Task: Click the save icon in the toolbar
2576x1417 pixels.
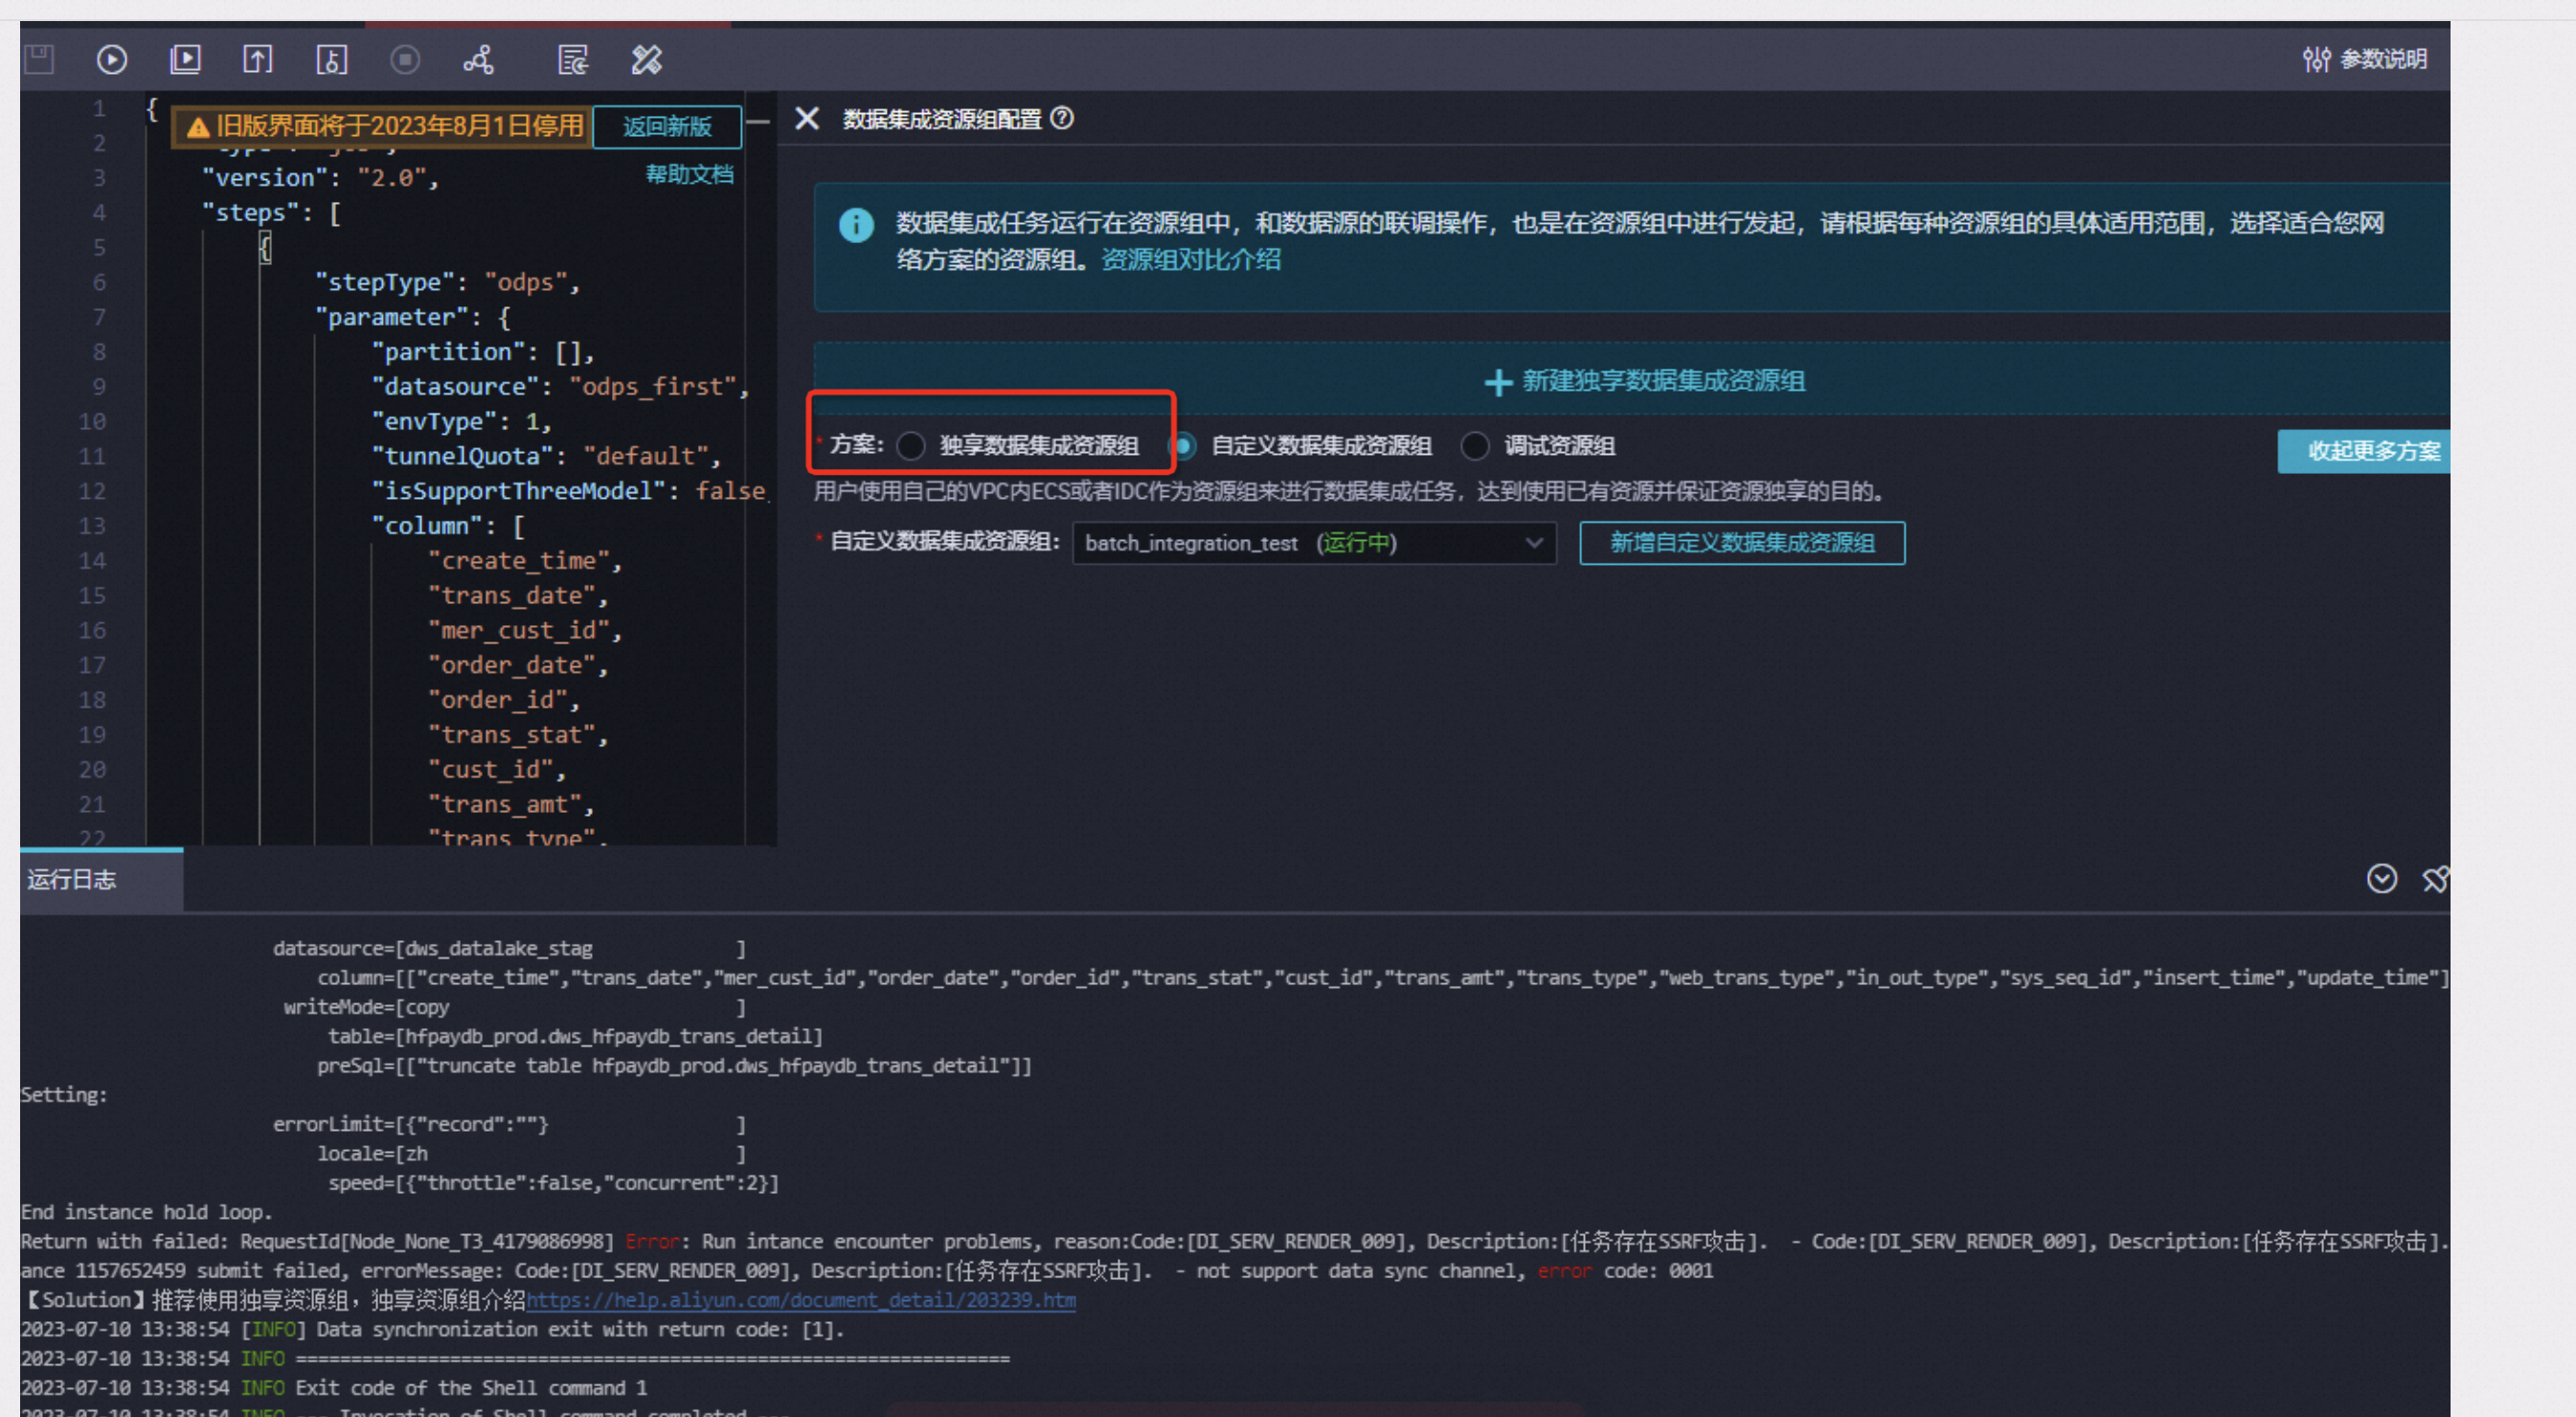Action: [39, 59]
